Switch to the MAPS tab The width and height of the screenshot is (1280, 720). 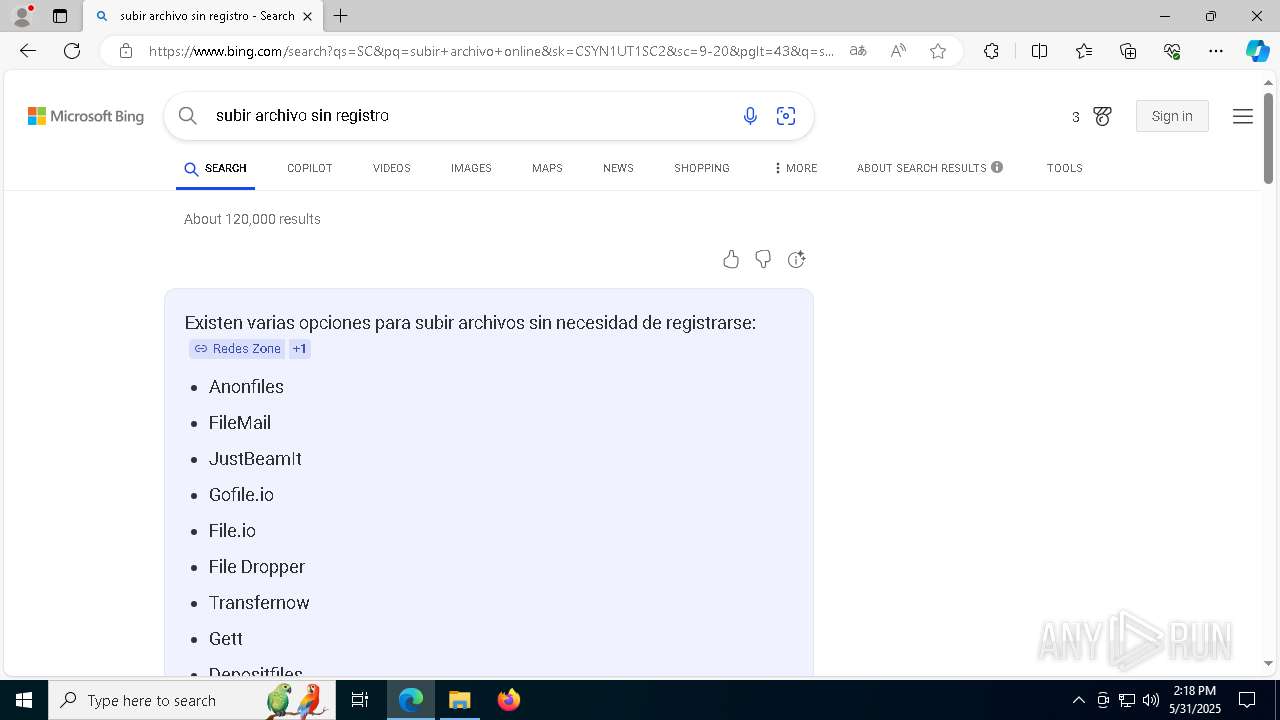coord(547,168)
